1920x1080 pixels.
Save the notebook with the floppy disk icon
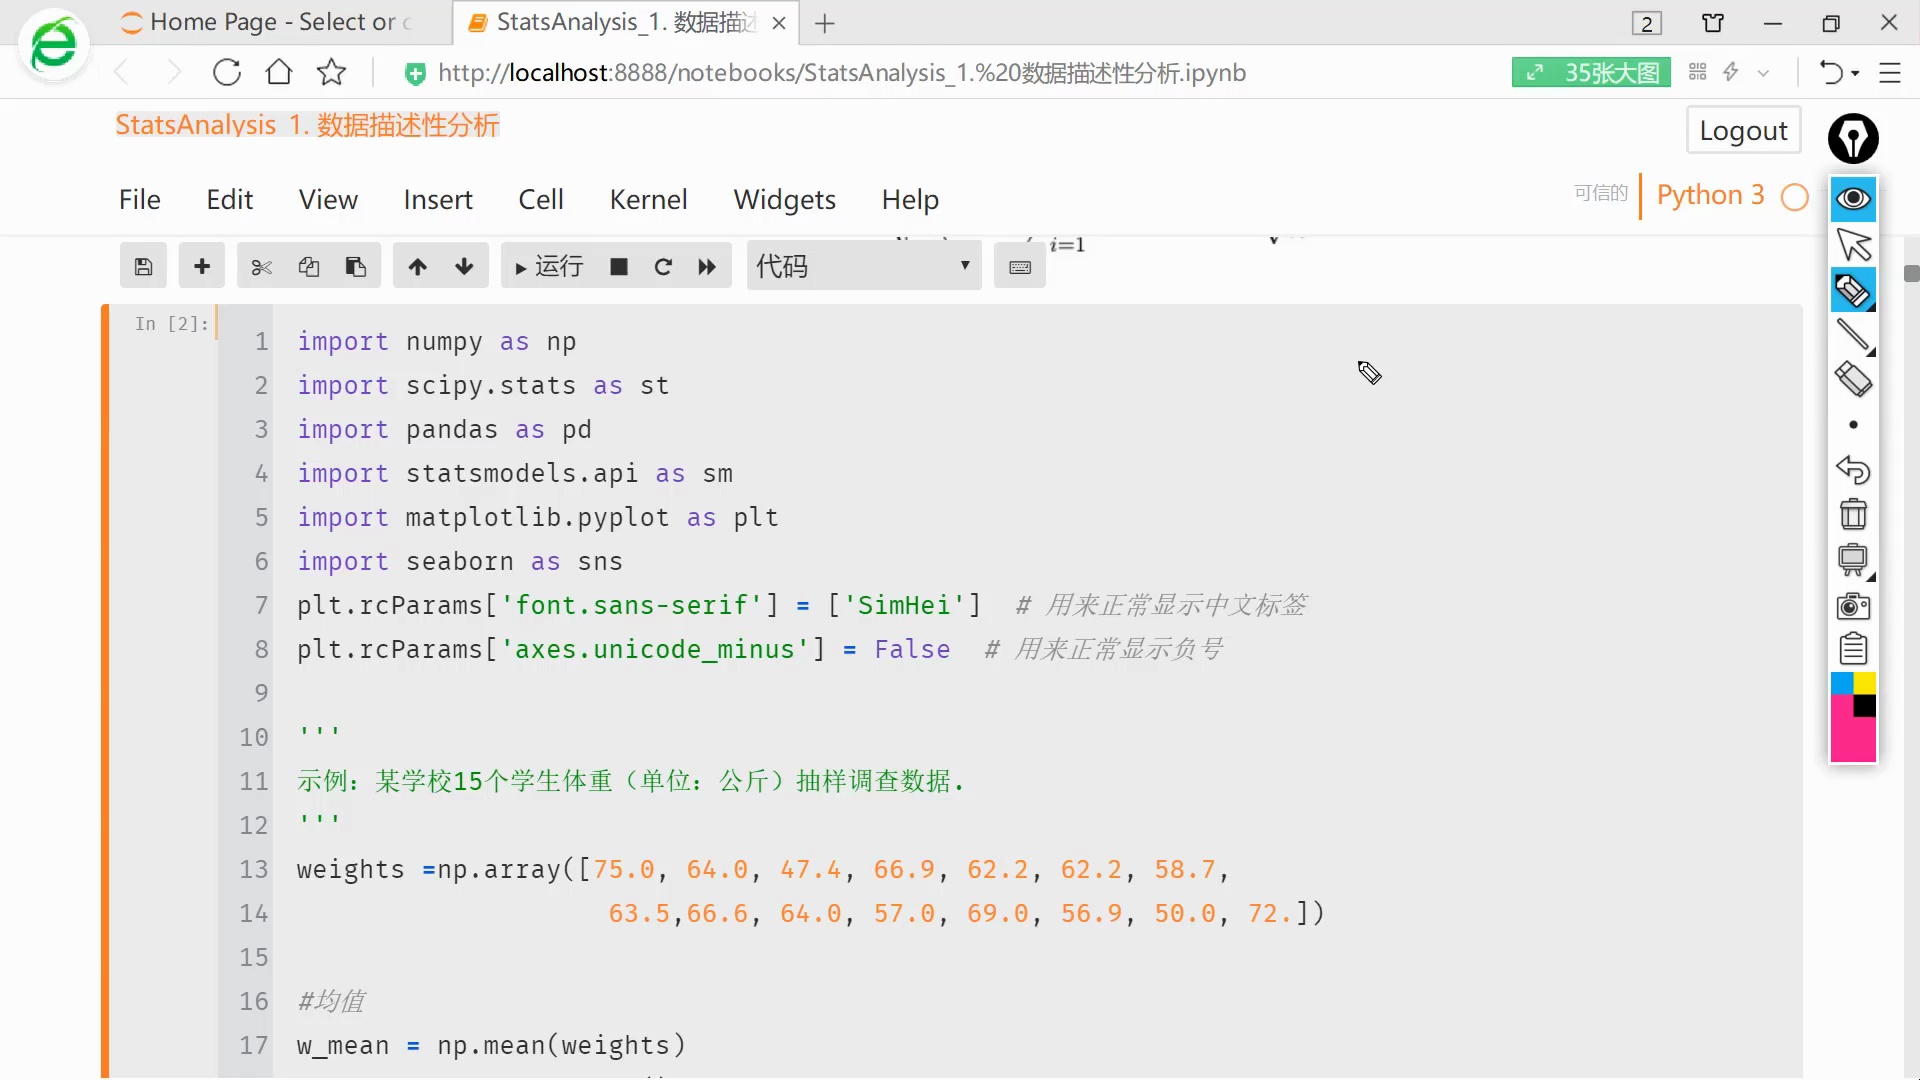[143, 267]
